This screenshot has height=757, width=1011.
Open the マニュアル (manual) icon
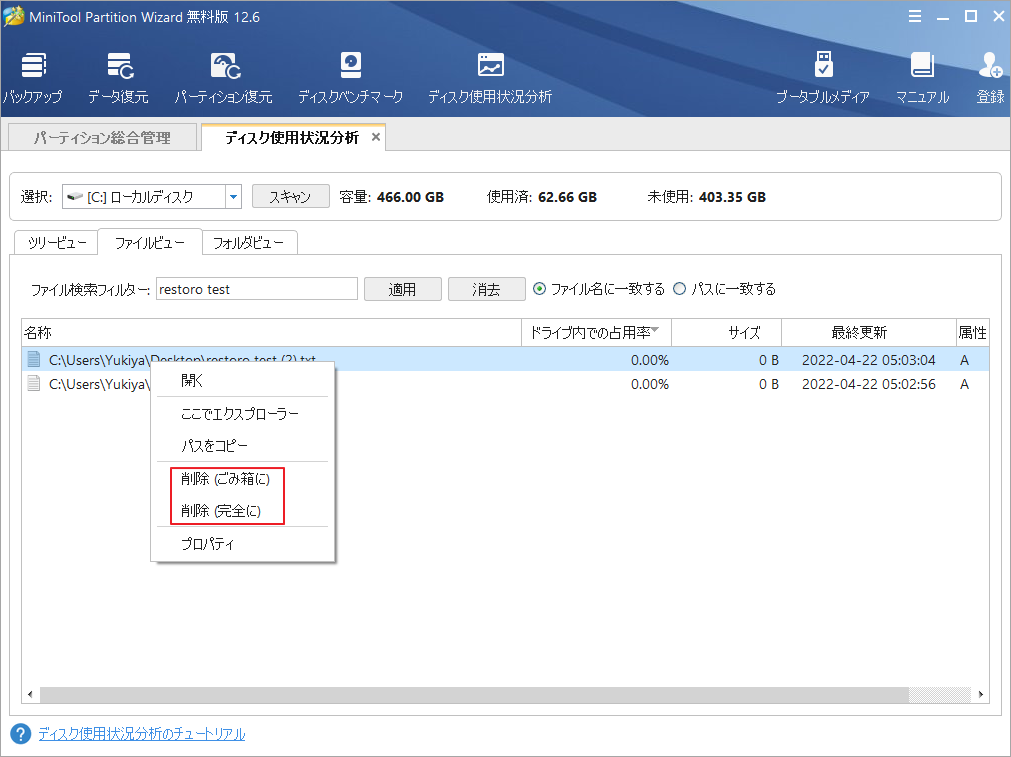(921, 75)
